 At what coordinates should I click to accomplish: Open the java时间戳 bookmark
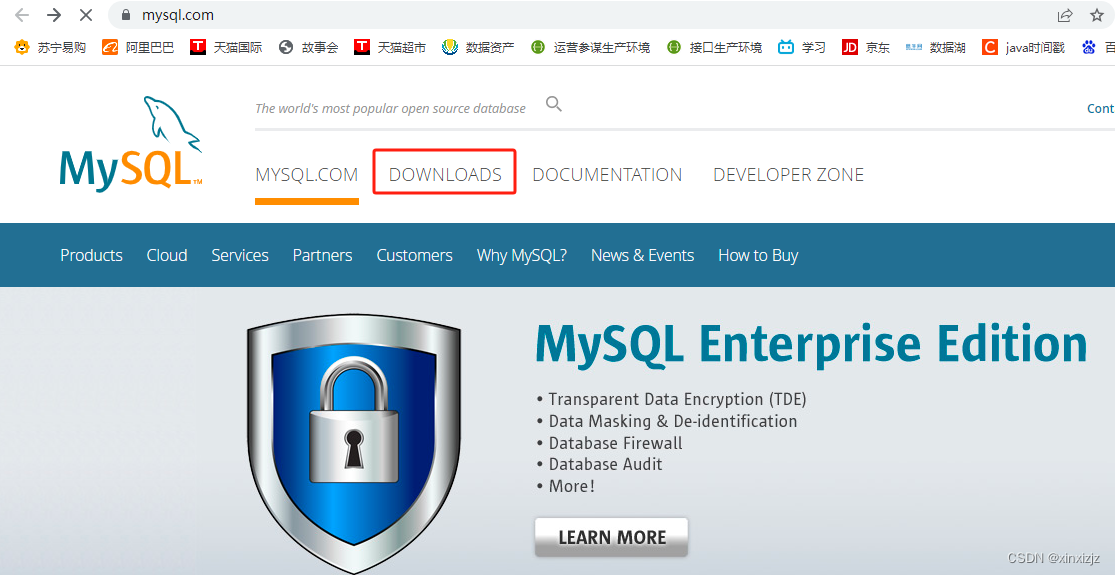click(1023, 48)
